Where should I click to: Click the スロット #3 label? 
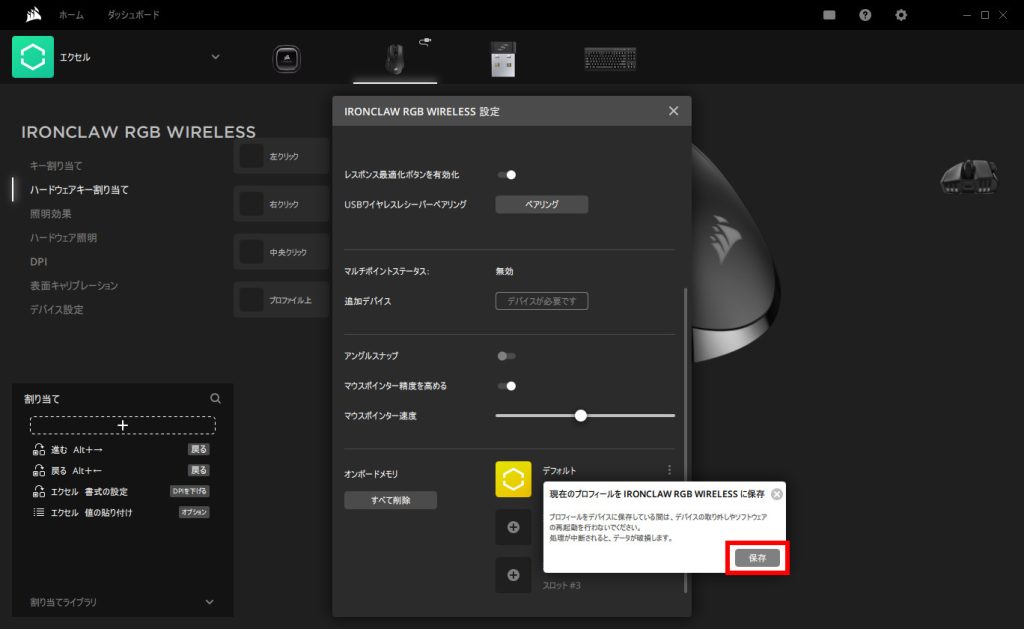(x=561, y=585)
